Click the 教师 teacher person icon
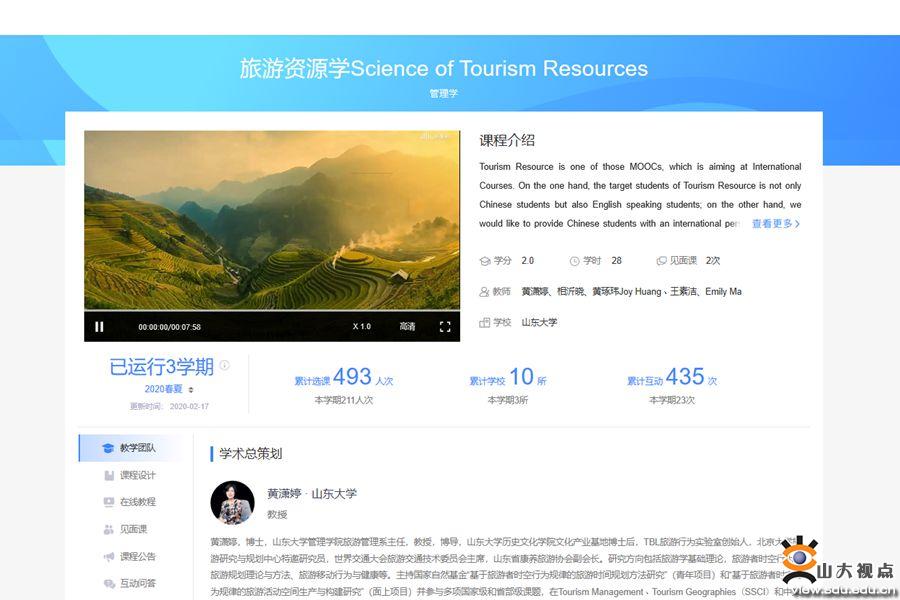The image size is (900, 600). tap(485, 292)
